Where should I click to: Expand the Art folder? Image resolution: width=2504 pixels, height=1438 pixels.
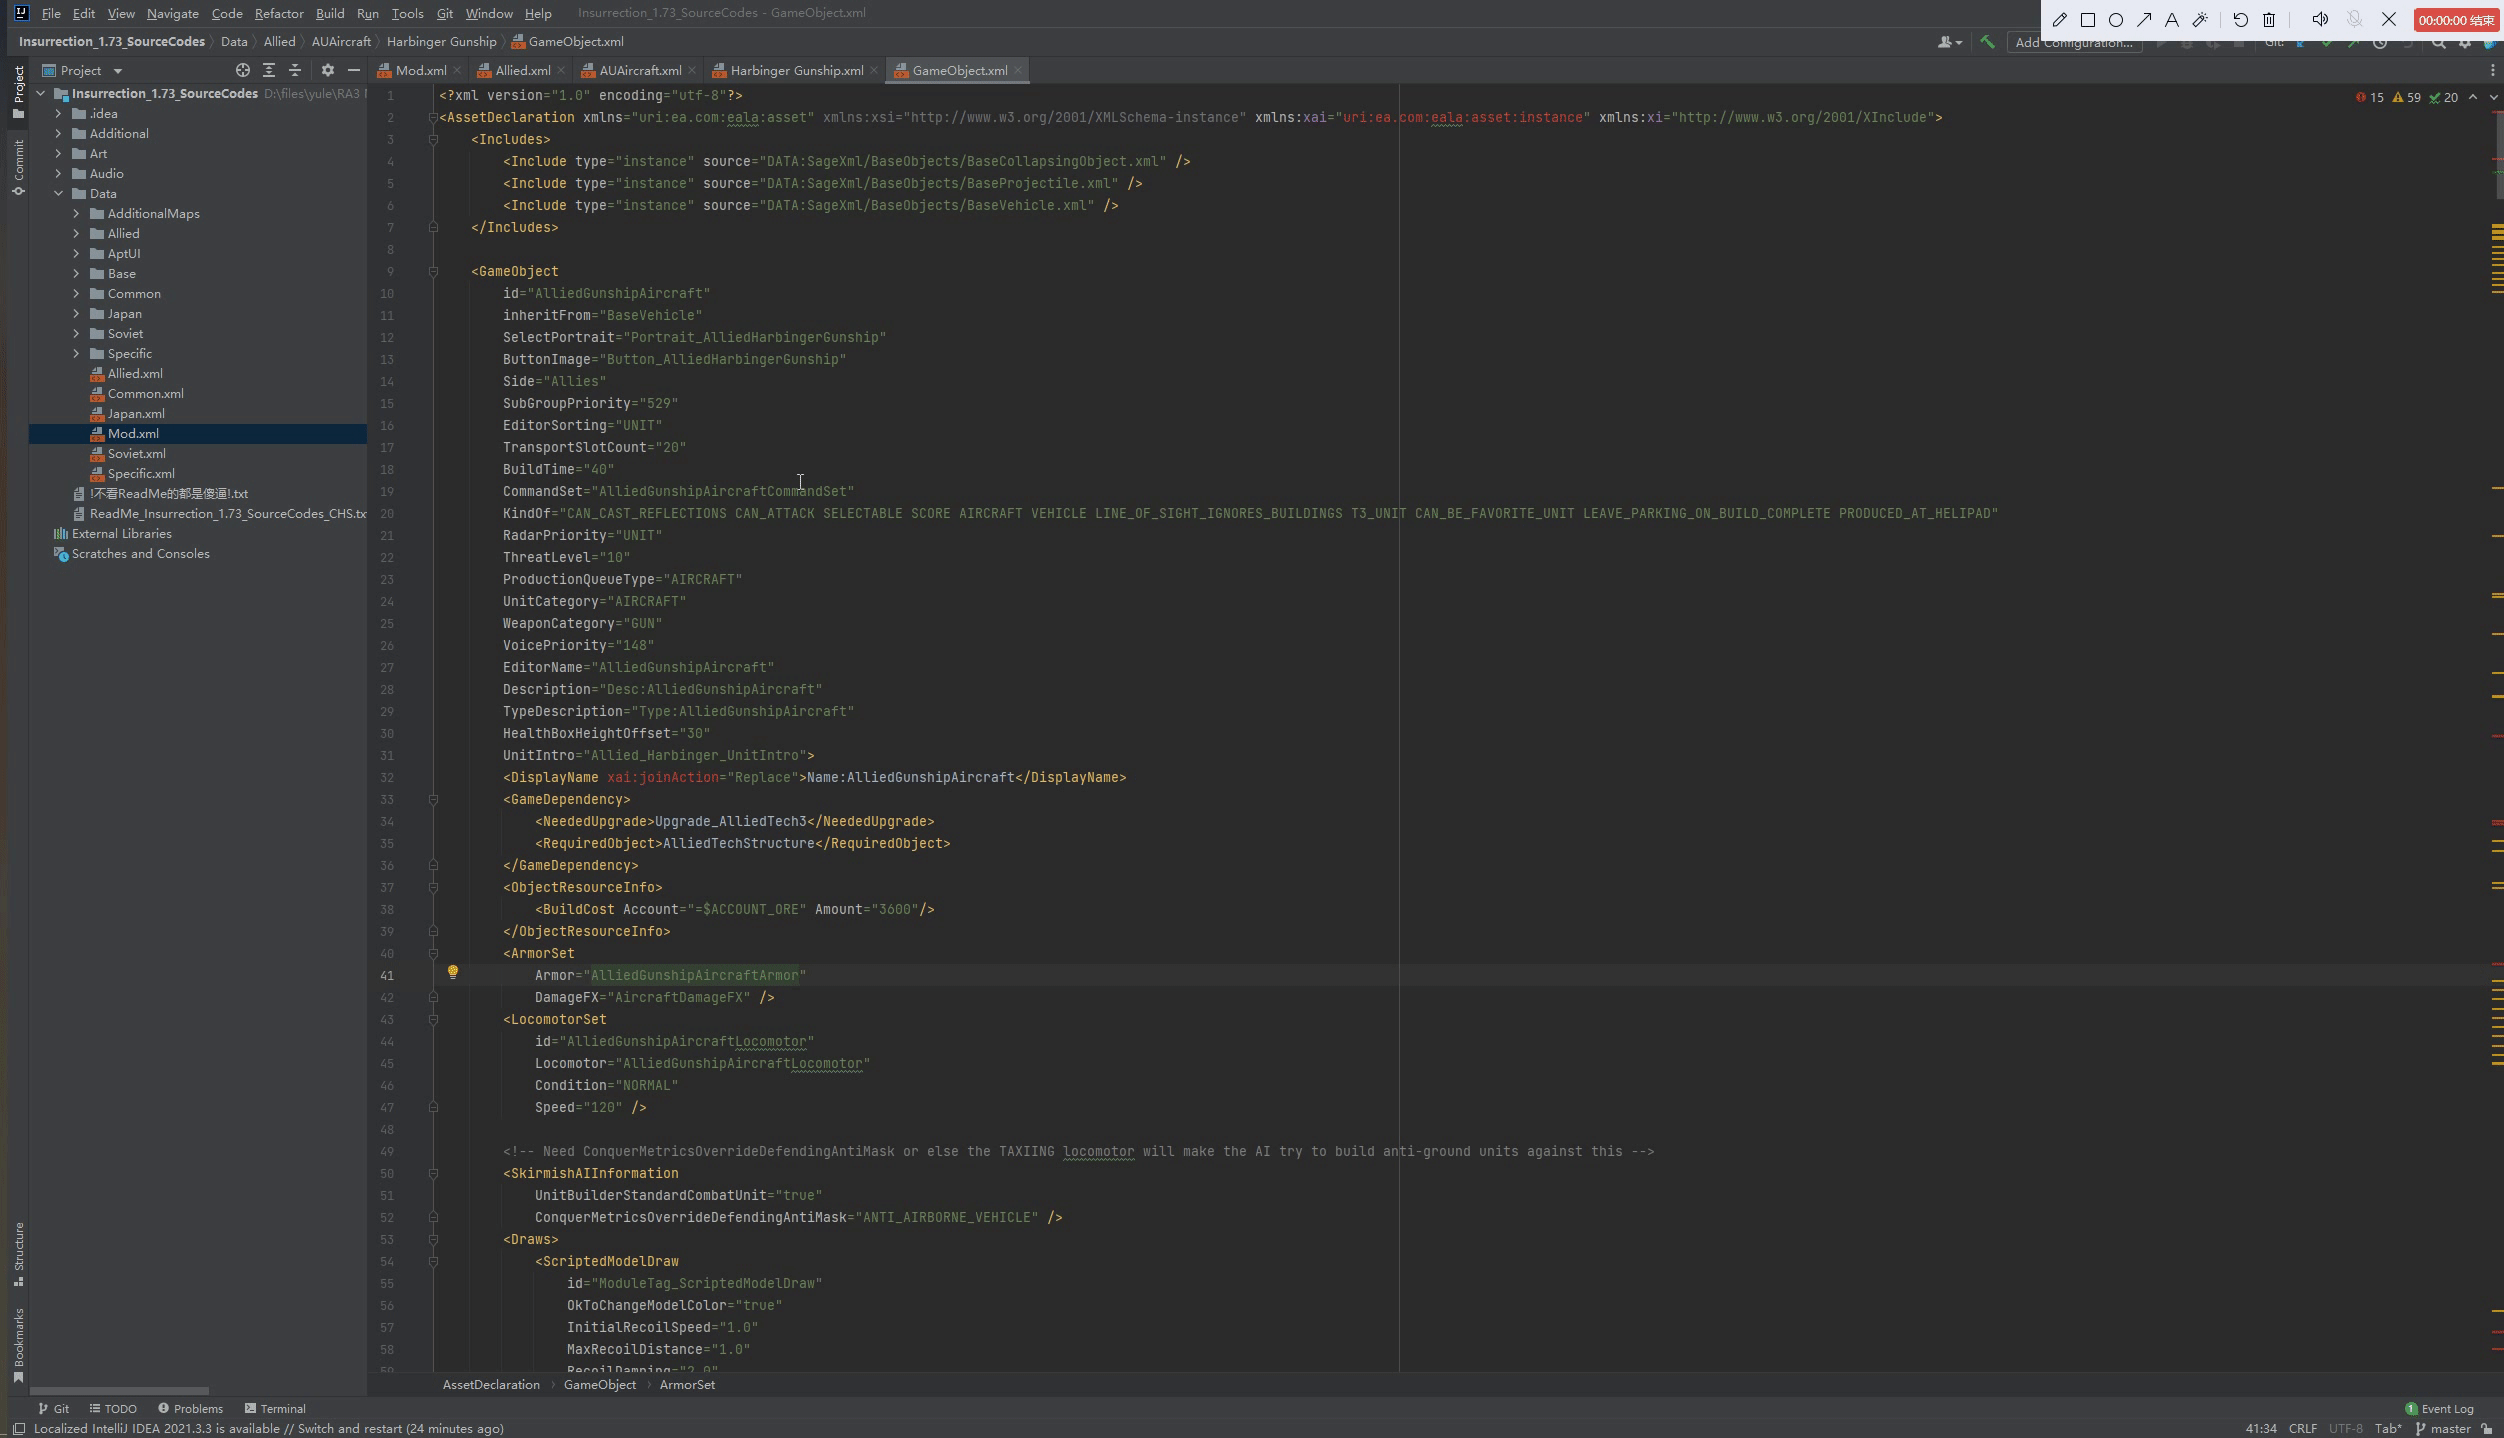tap(59, 153)
